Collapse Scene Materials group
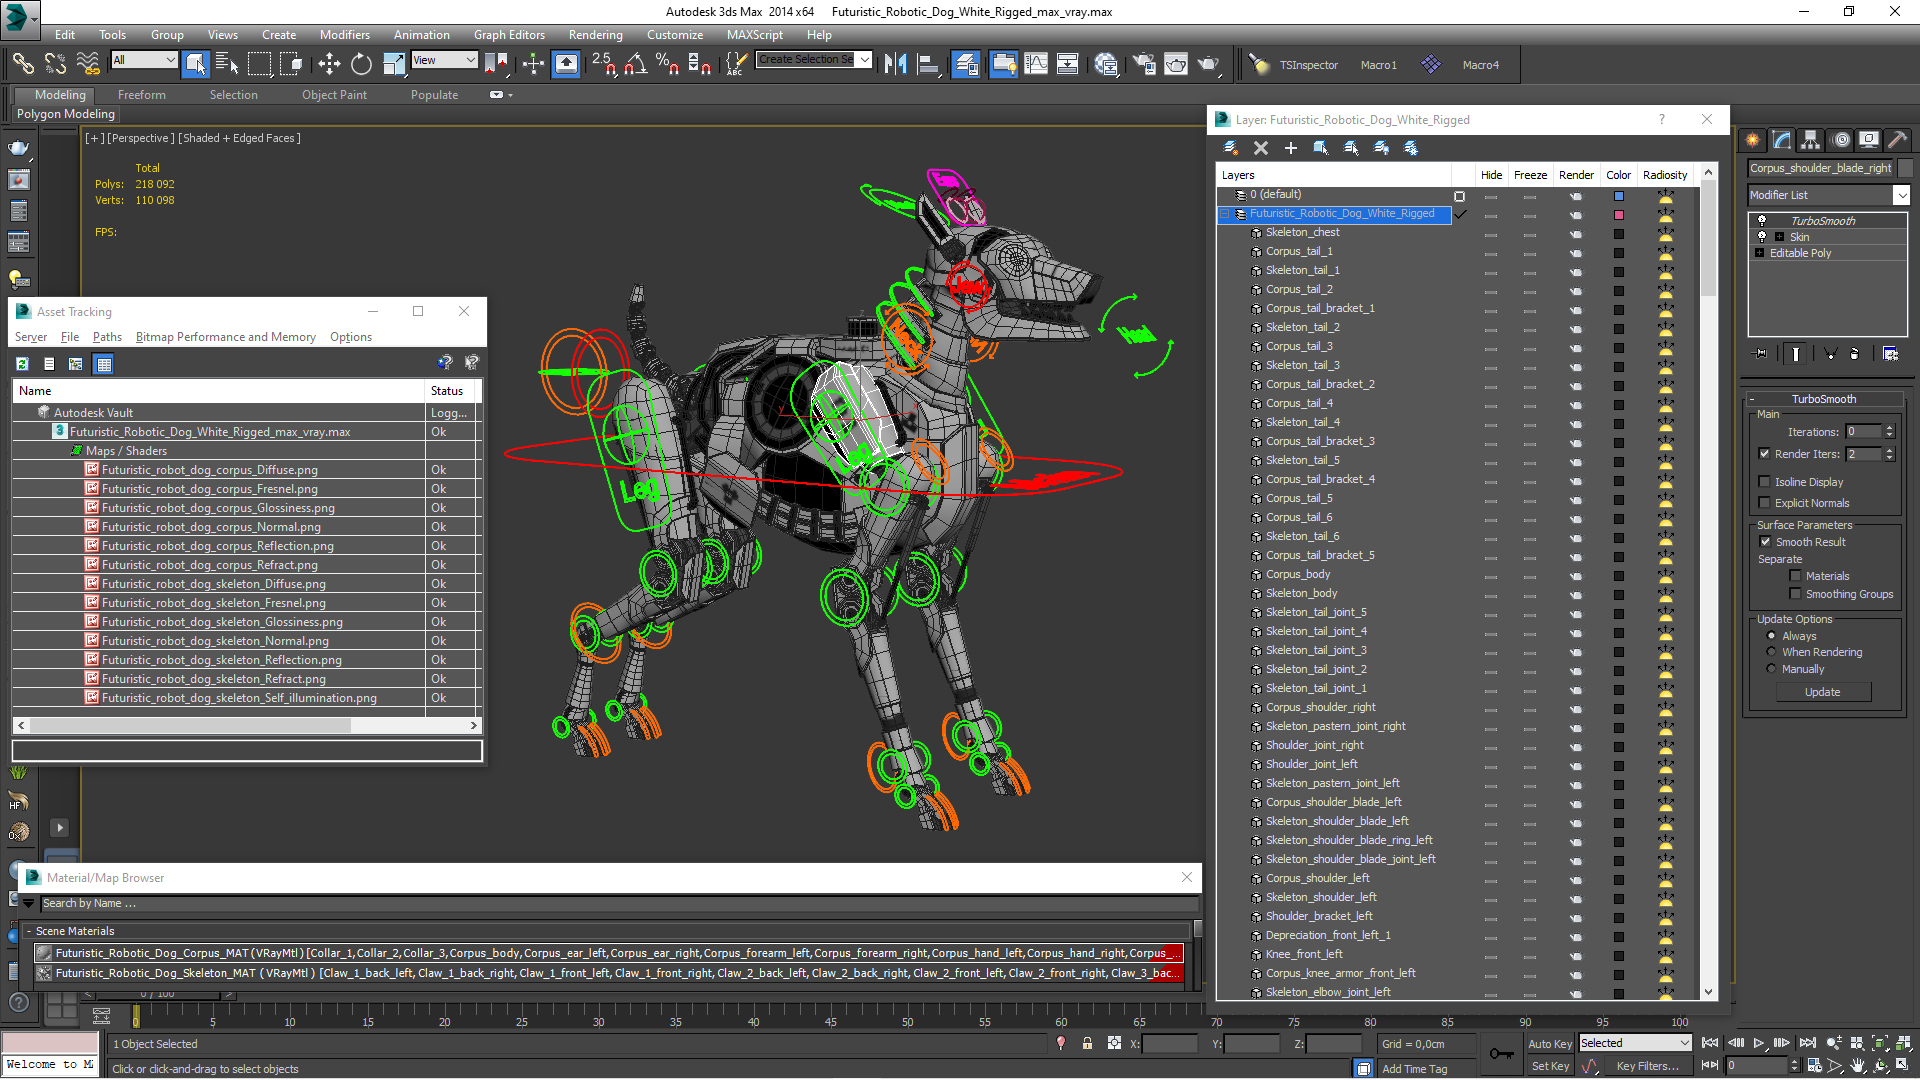The height and width of the screenshot is (1080, 1920). click(x=29, y=931)
